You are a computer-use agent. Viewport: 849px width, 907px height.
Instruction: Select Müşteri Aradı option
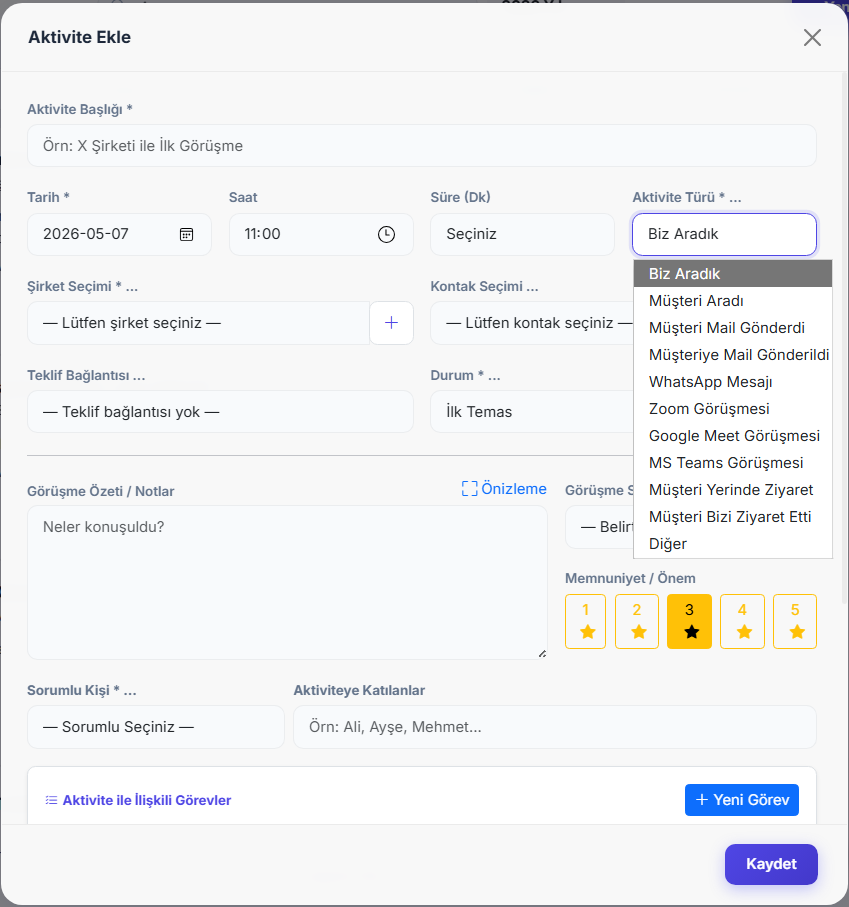(x=733, y=301)
